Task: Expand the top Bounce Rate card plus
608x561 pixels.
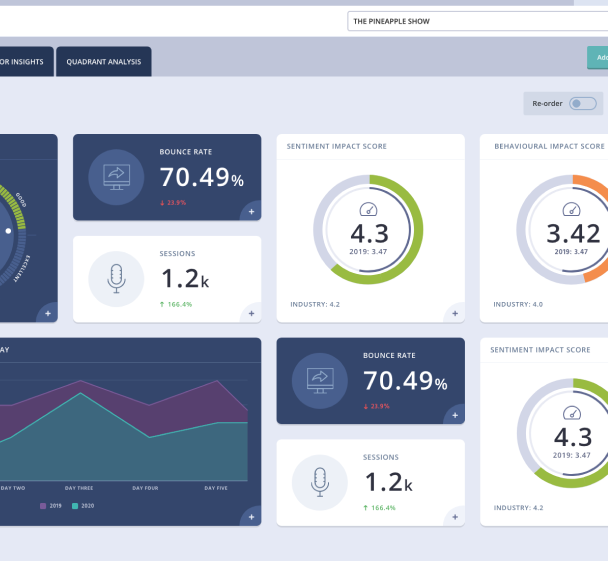Action: pos(251,211)
